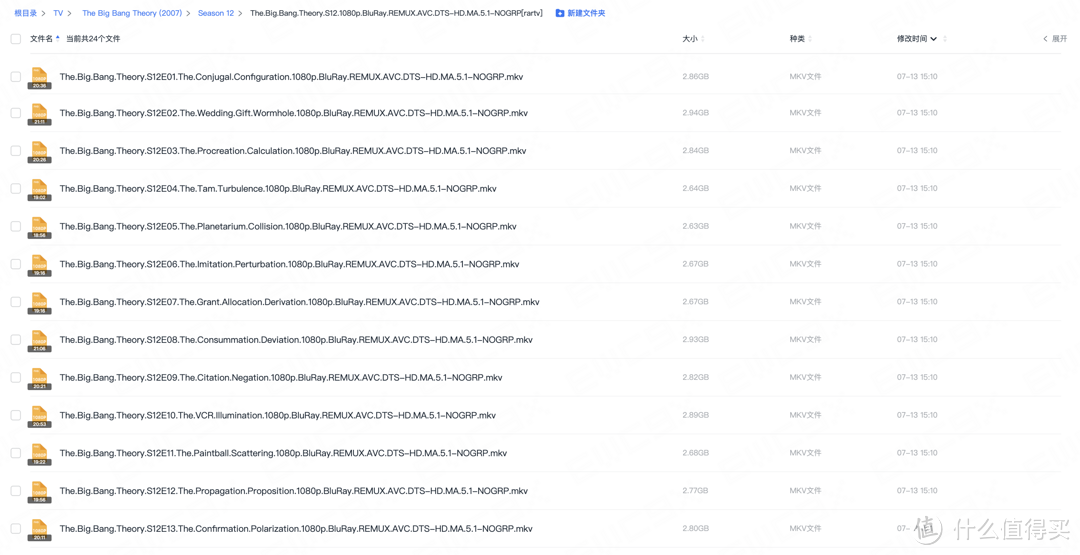Viewport: 1080px width, 555px height.
Task: Go to 根目录 root breadcrumb
Action: point(25,13)
